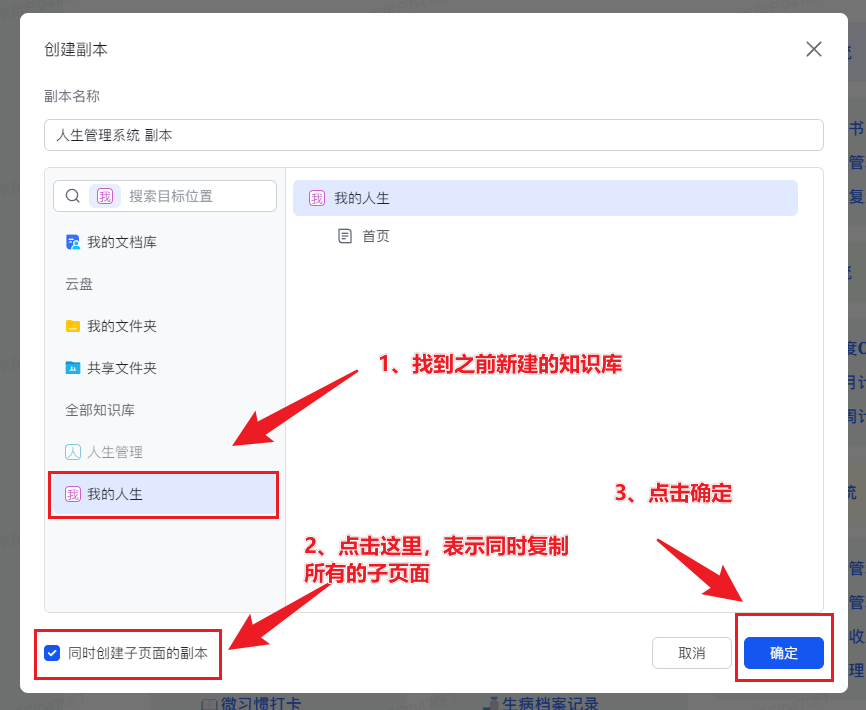Tick the 微习惯打卡 checkbox behind the dialog
Viewport: 866px width, 710px height.
pos(209,704)
